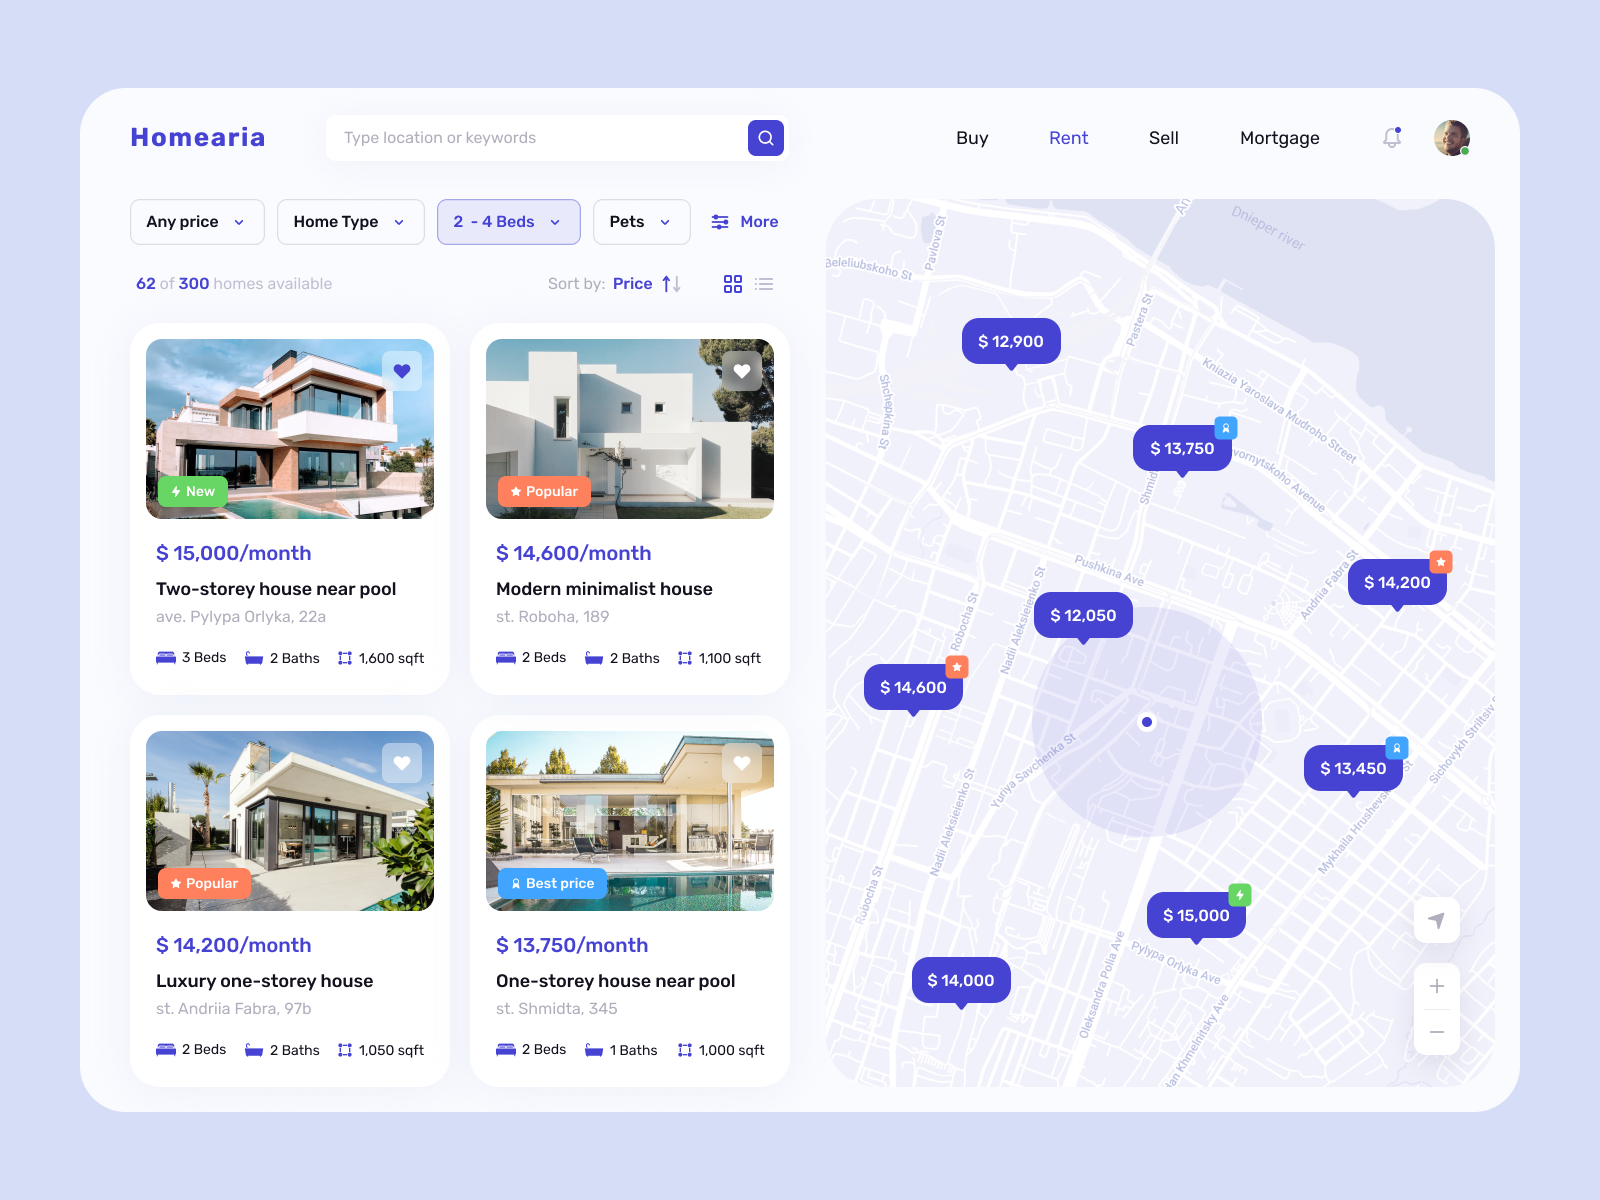Zoom out on the map
This screenshot has width=1600, height=1200.
pos(1437,1032)
